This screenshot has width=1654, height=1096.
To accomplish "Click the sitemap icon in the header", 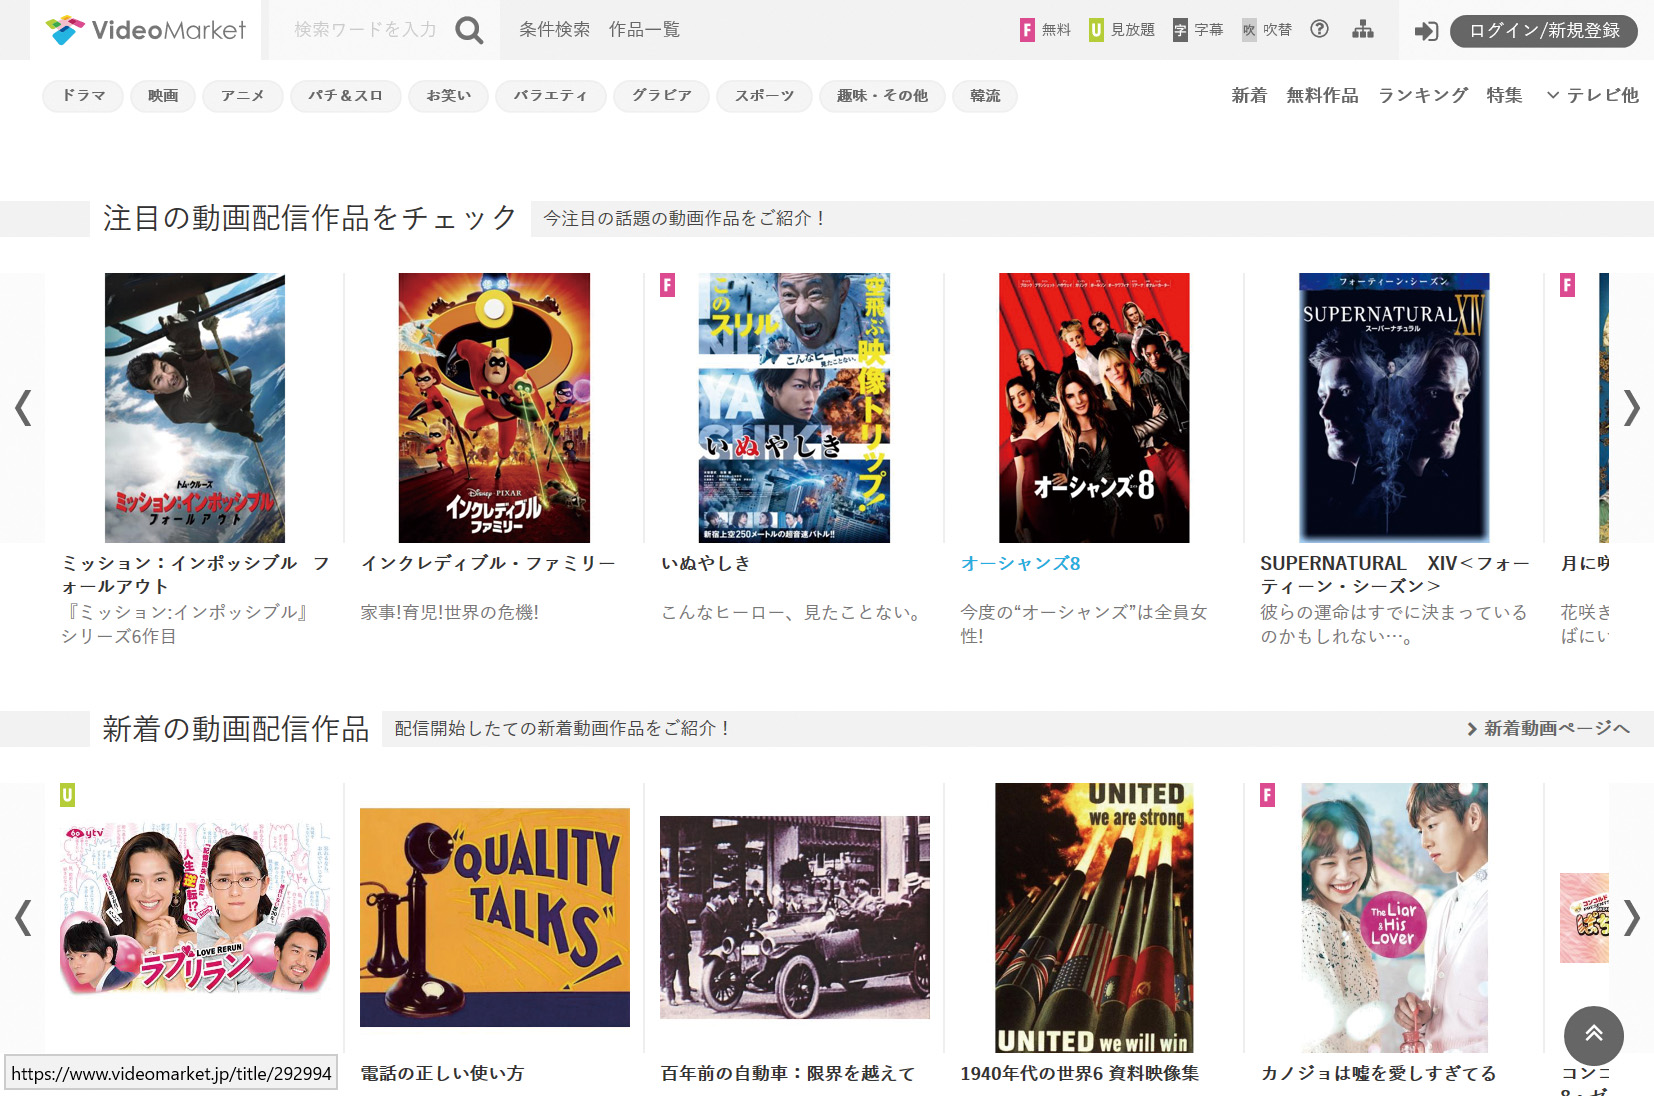I will click(x=1362, y=30).
